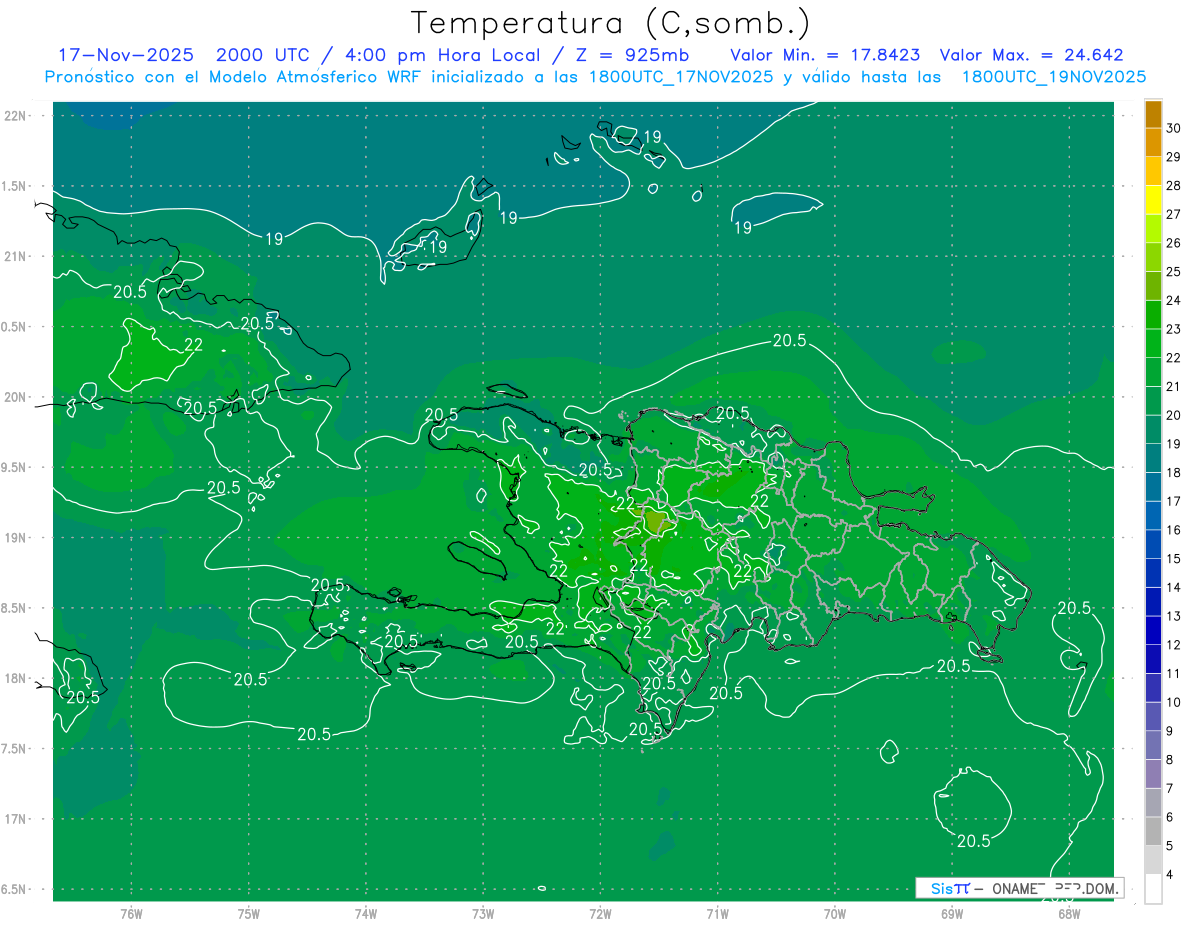Click the 22N latitude axis label
This screenshot has width=1200, height=927.
pyautogui.click(x=17, y=115)
